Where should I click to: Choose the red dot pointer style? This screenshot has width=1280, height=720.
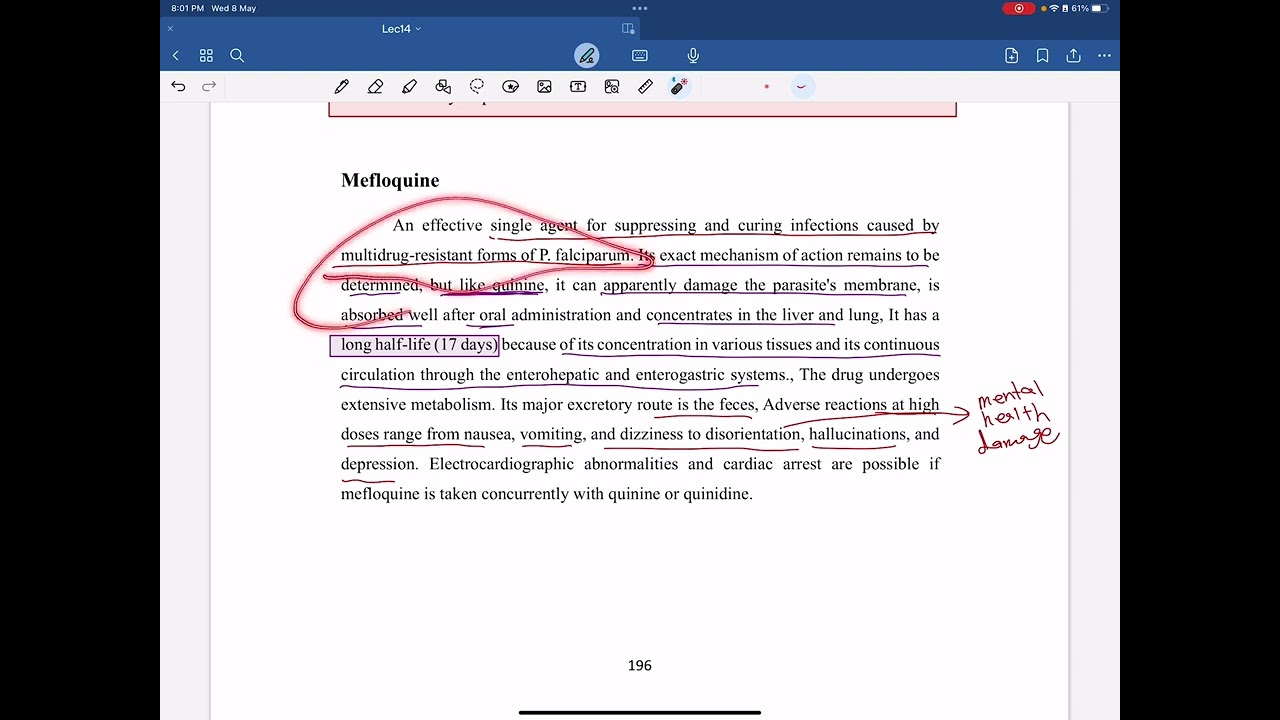tap(767, 87)
